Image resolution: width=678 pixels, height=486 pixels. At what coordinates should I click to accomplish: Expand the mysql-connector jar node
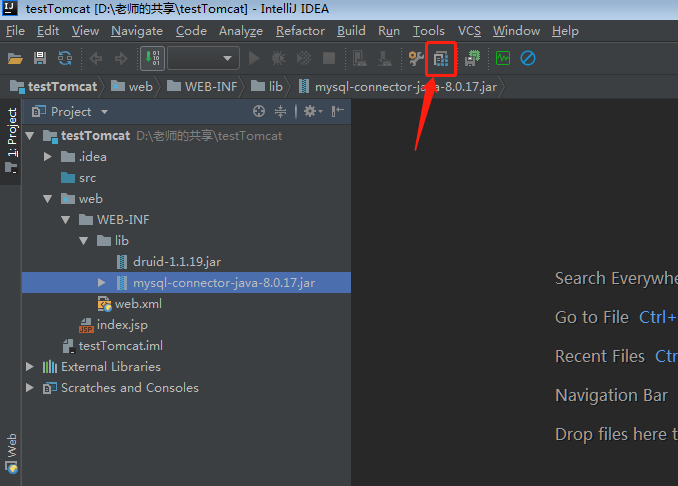102,283
